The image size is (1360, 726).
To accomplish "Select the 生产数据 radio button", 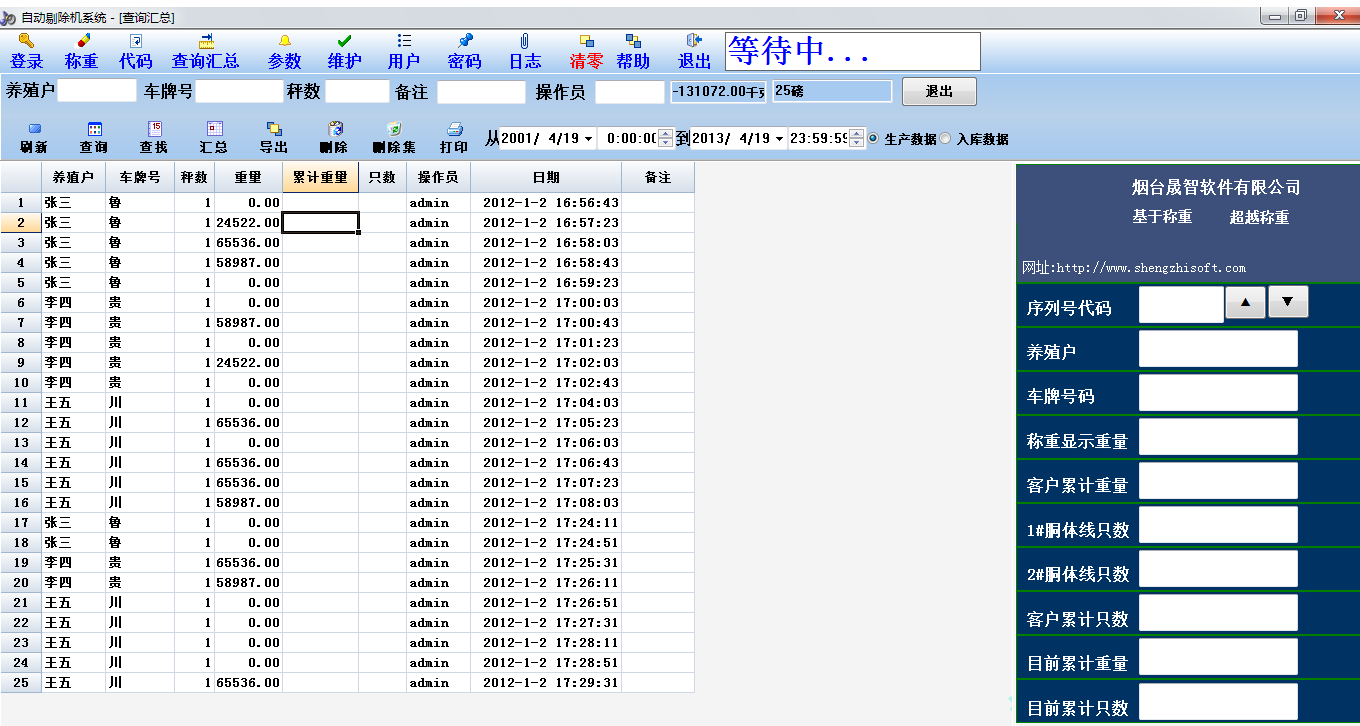I will coord(874,139).
